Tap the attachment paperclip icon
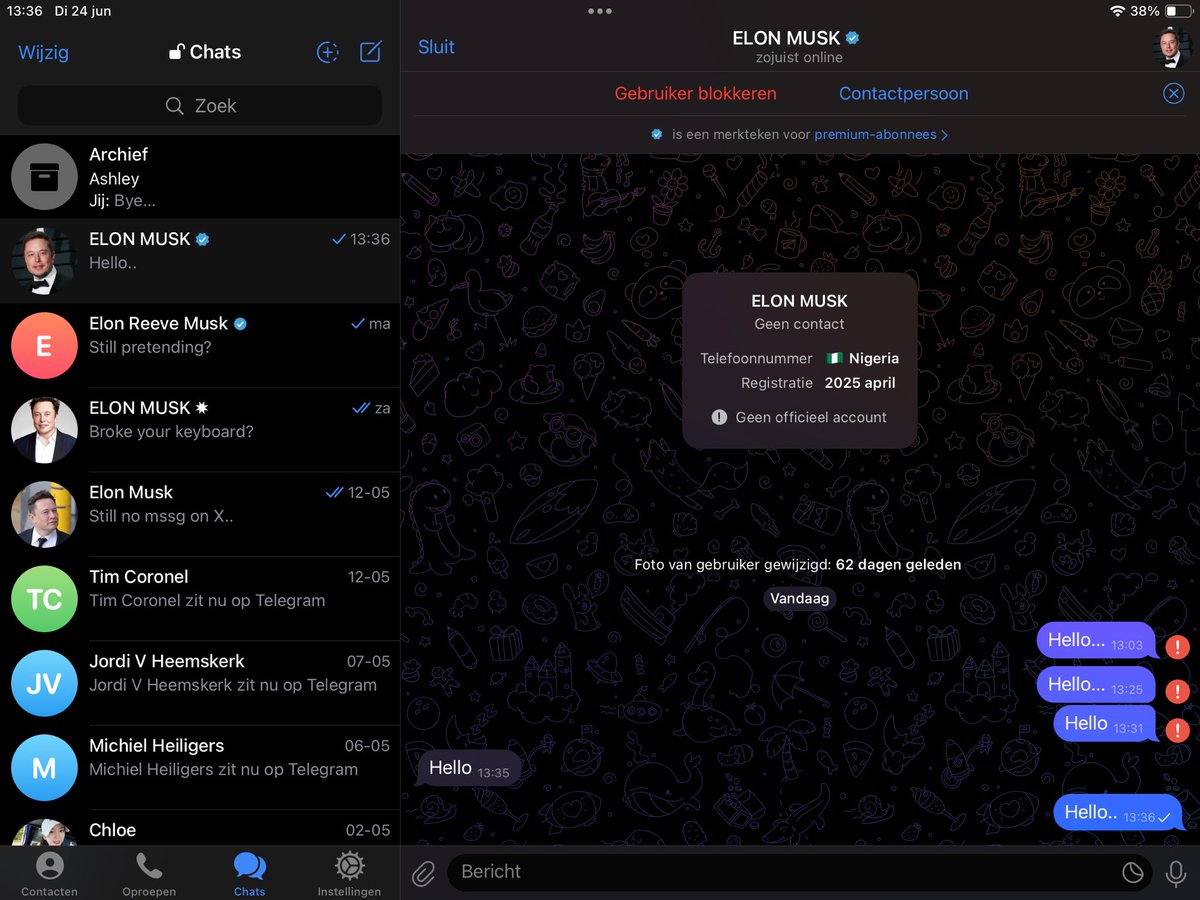Screen dimensions: 1200x900 [424, 872]
